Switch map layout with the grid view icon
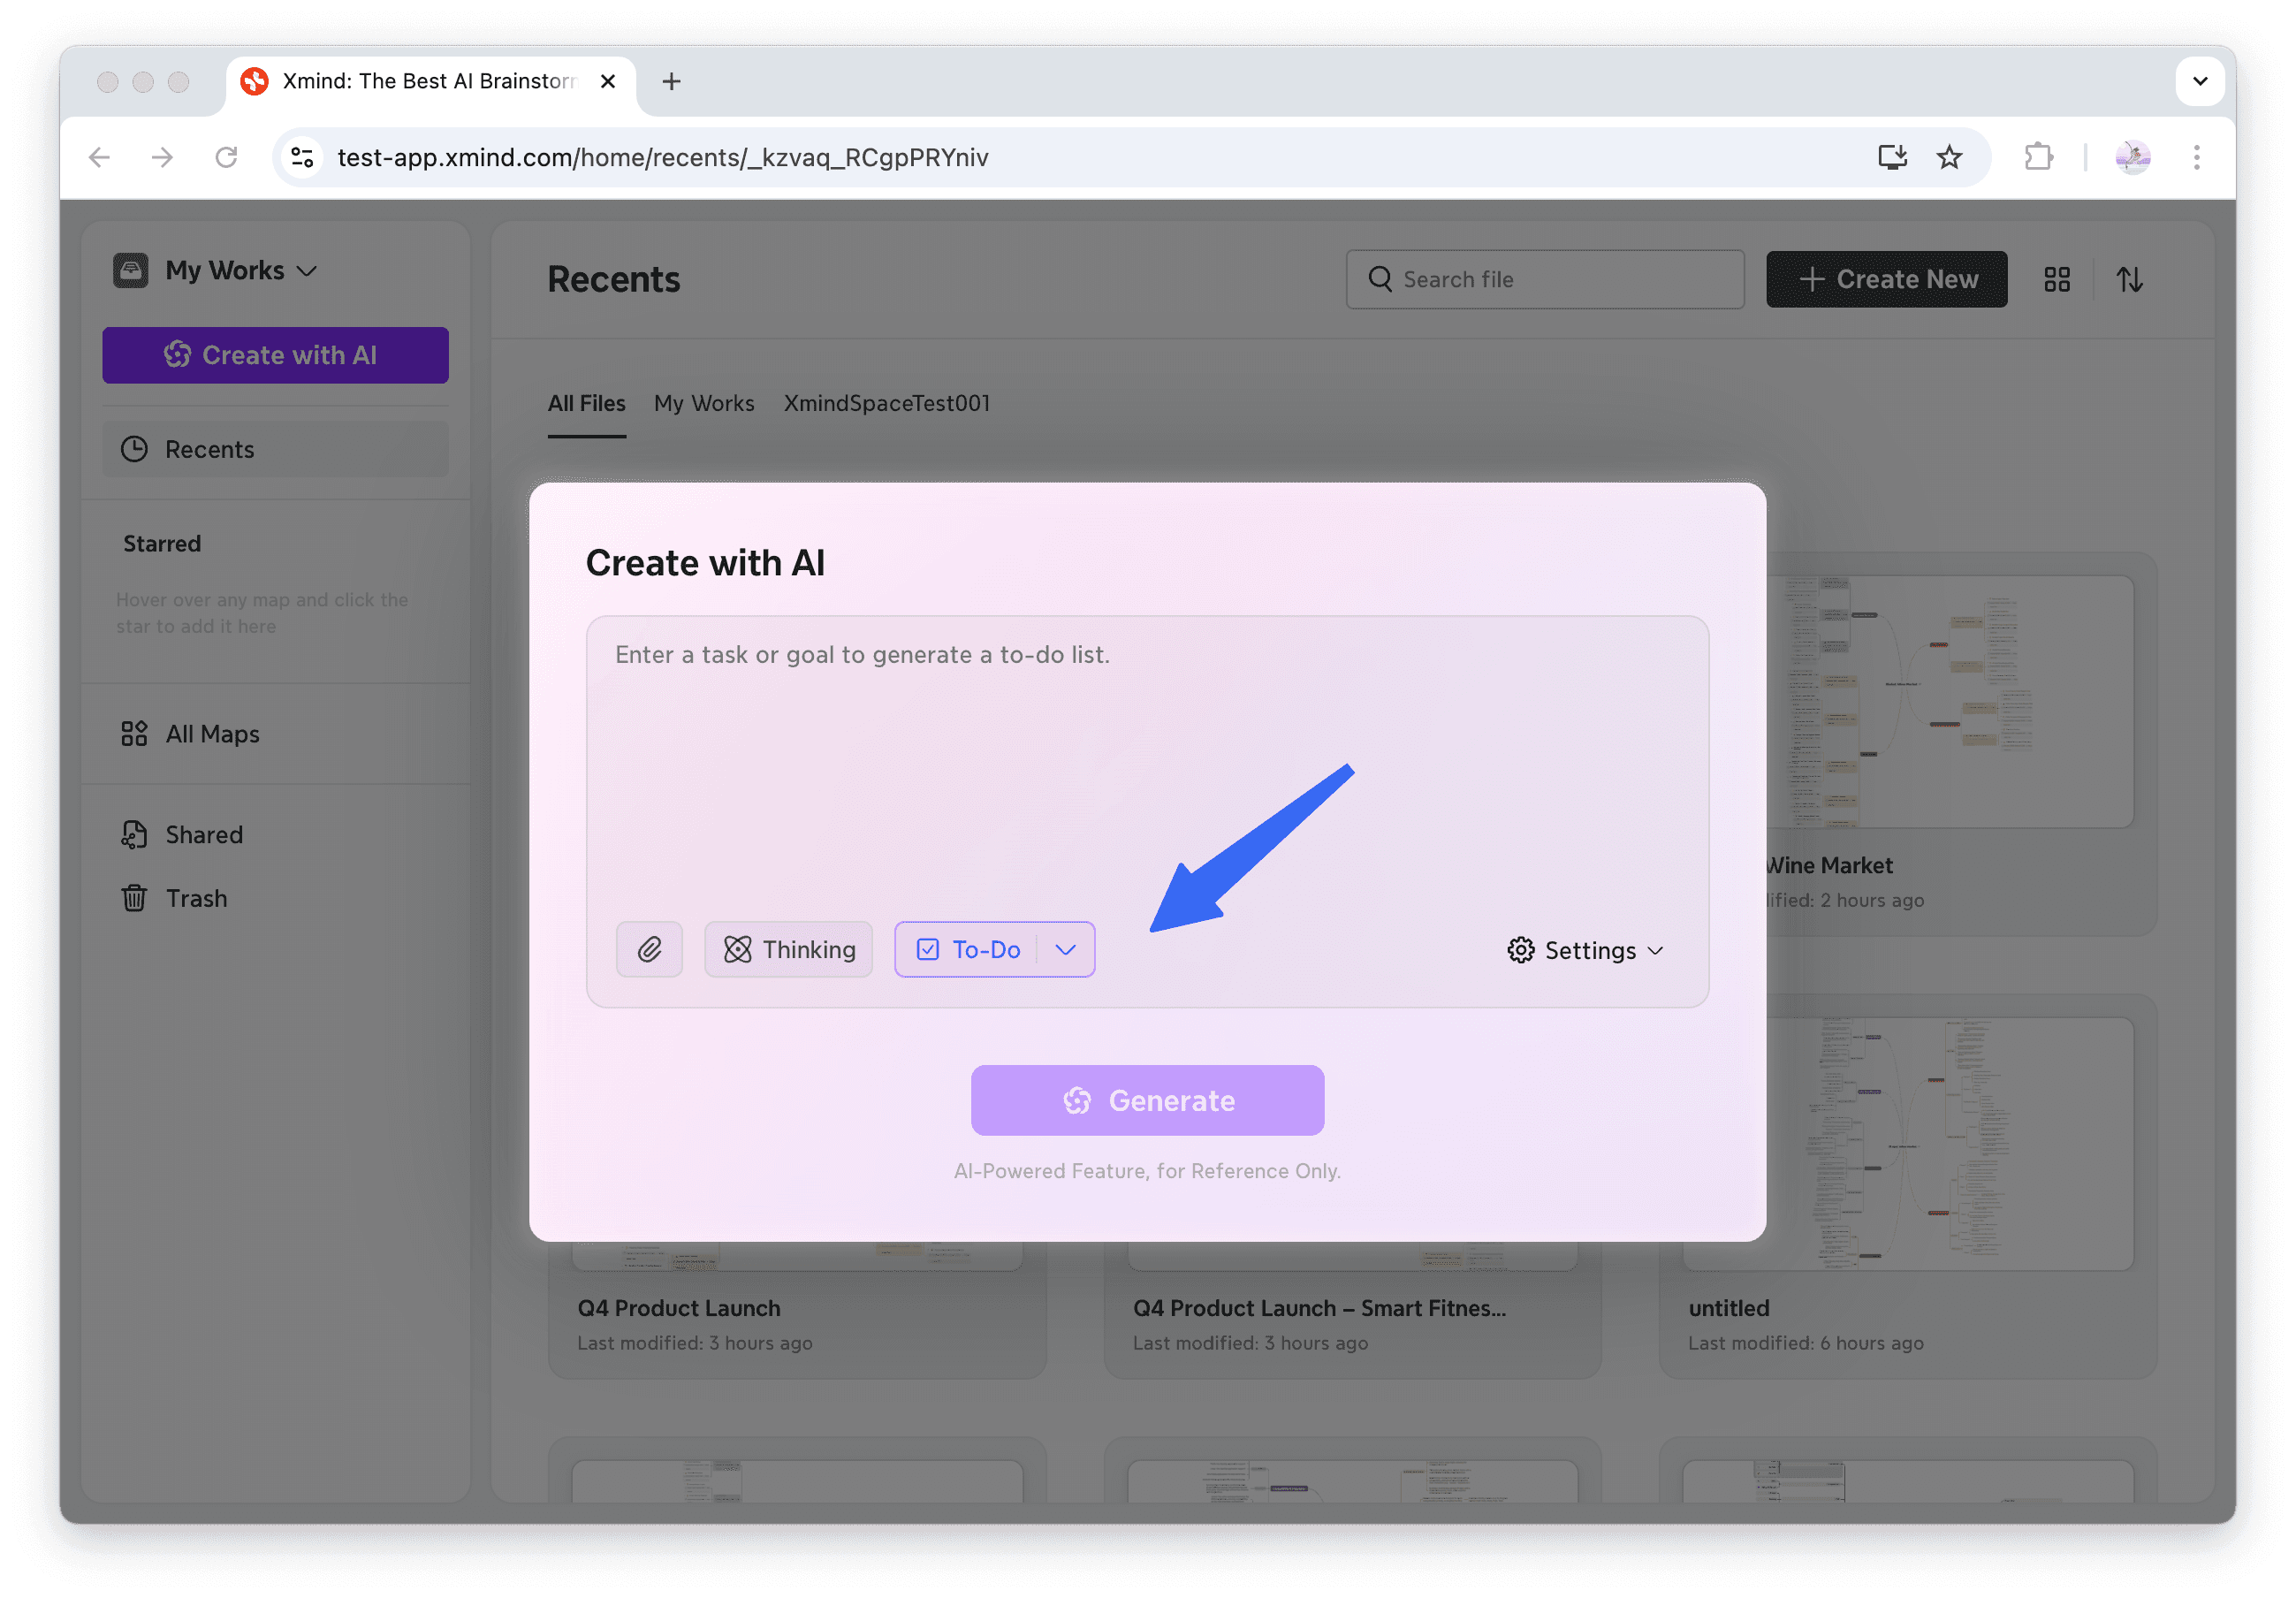2296x1598 pixels. pos(2057,279)
